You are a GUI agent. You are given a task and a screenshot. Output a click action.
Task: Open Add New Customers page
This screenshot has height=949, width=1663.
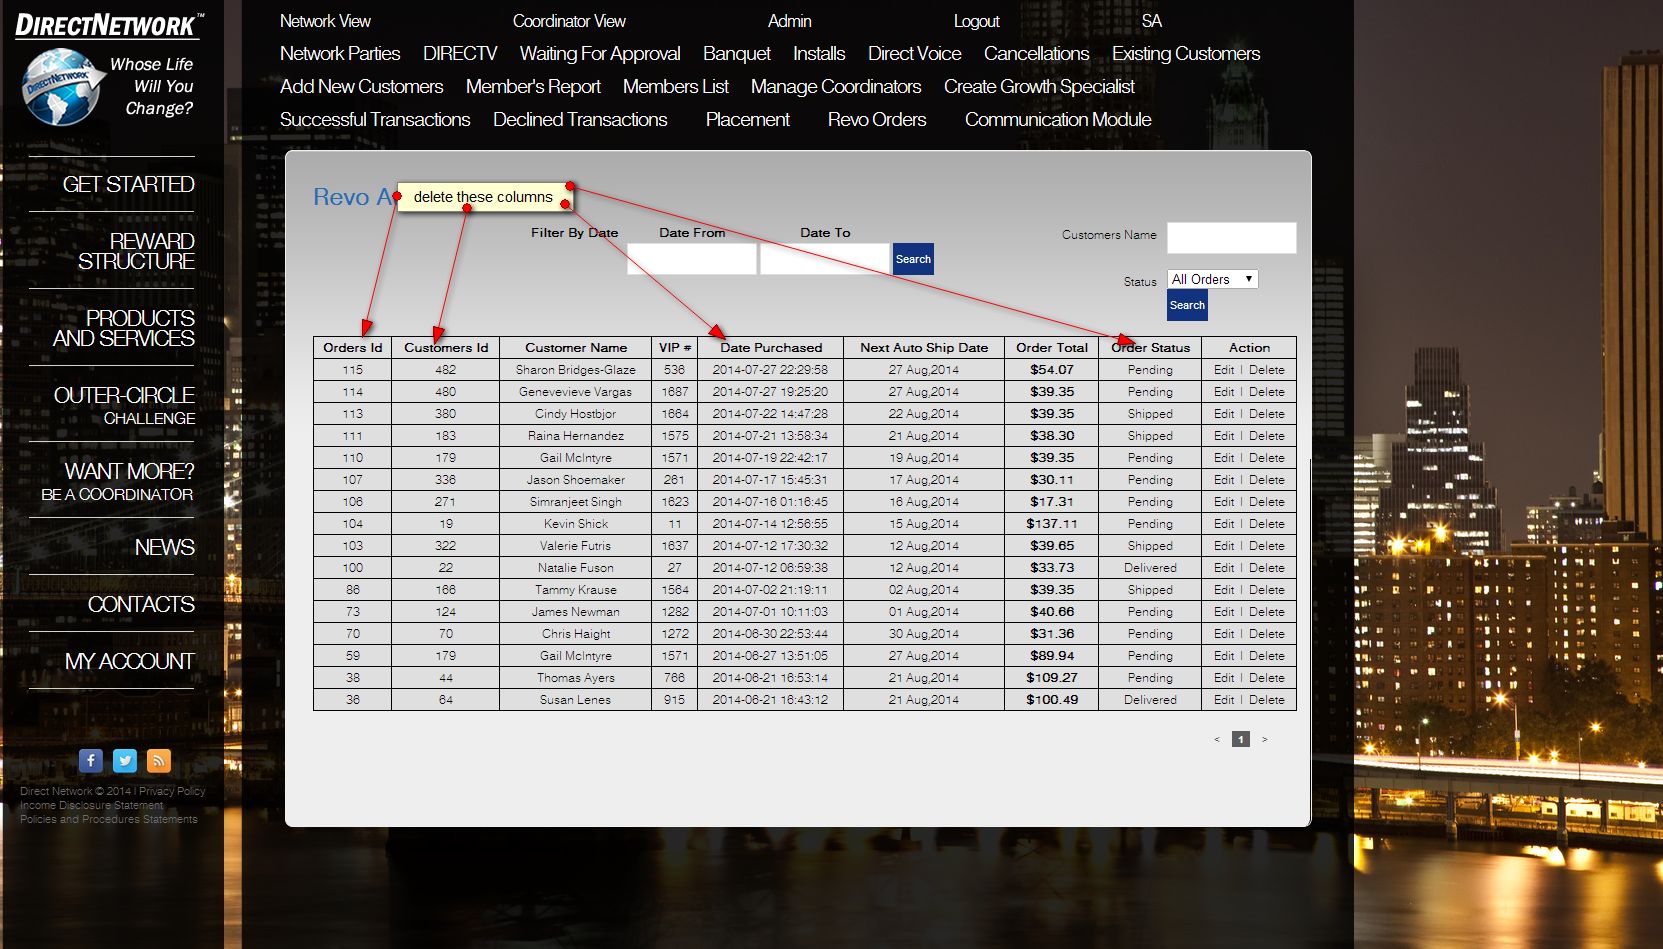pos(362,87)
